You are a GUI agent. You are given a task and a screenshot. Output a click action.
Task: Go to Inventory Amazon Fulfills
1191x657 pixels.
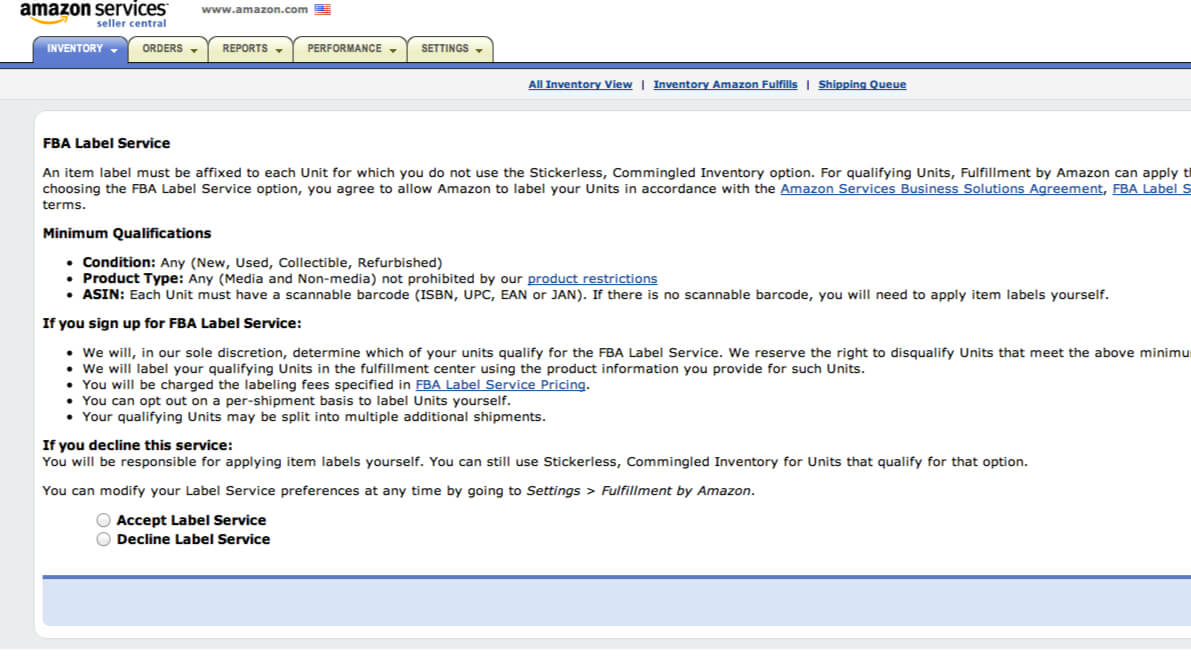[725, 85]
